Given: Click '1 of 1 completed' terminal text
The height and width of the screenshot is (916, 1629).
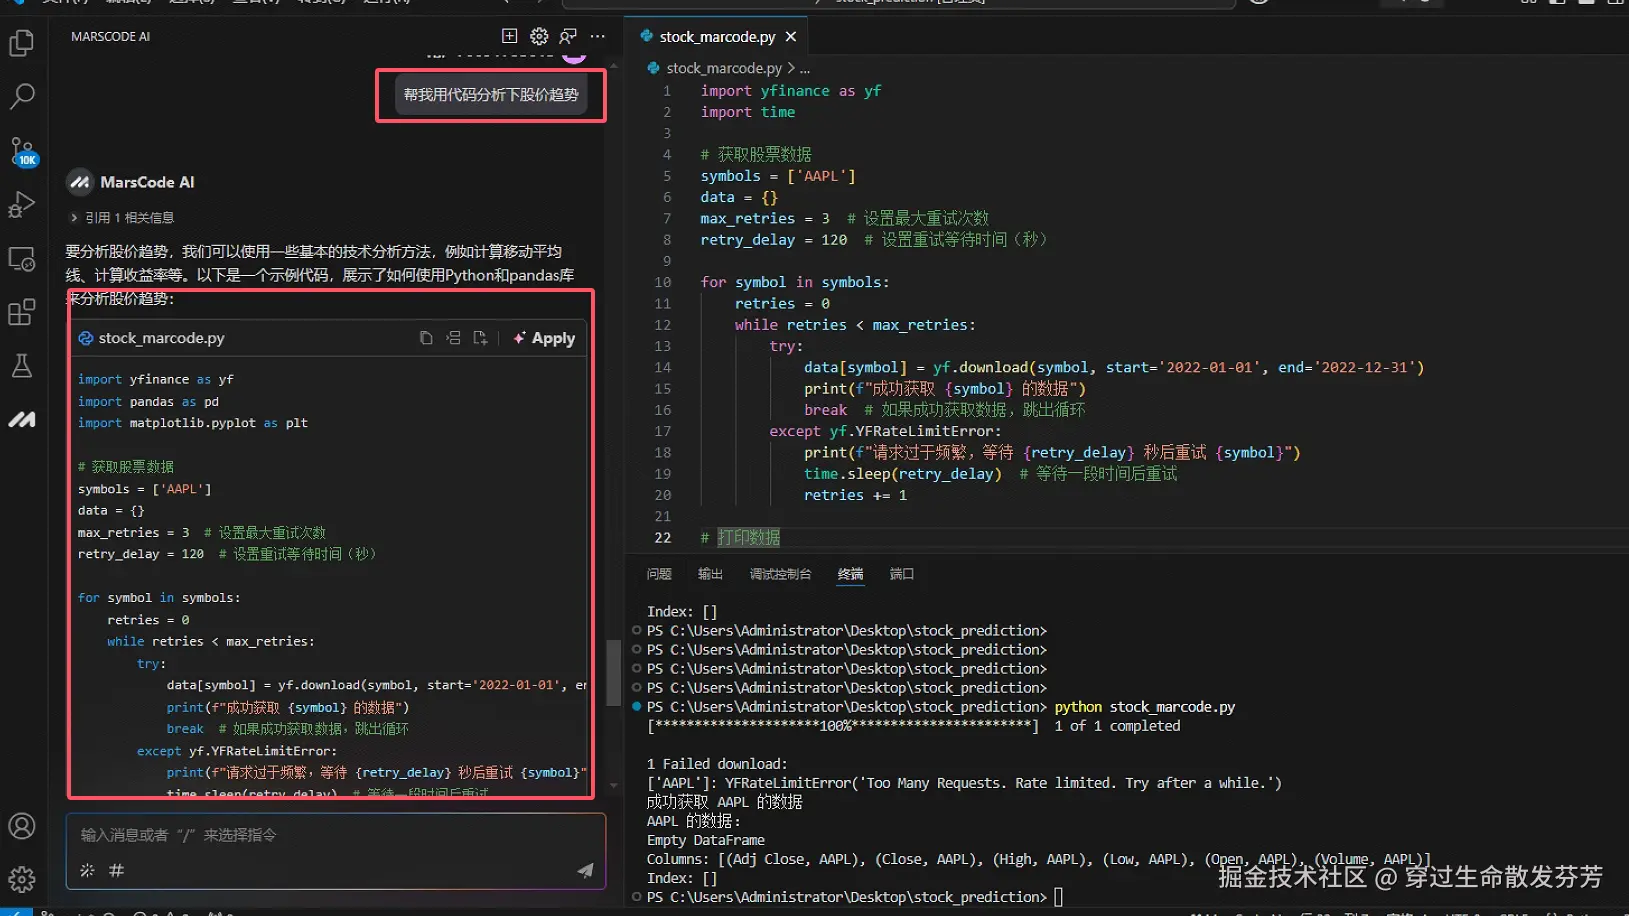Looking at the screenshot, I should pyautogui.click(x=1117, y=726).
